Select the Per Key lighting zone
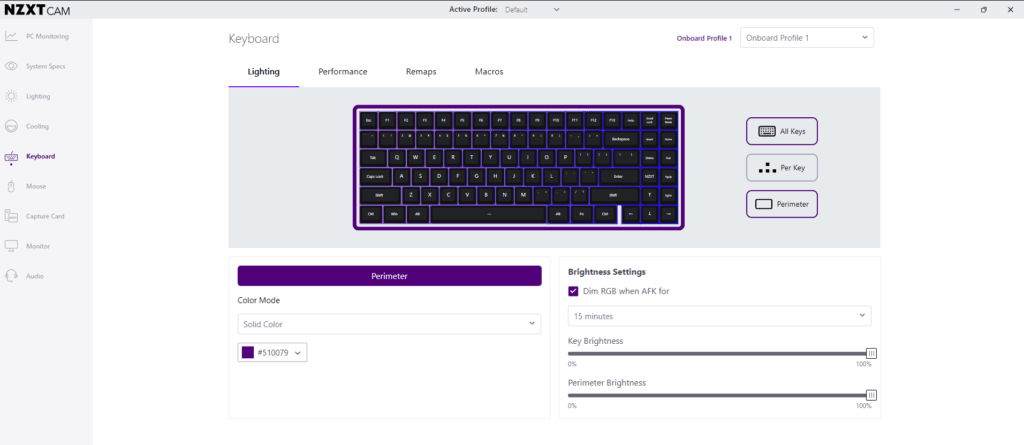Screen dimensions: 1024x445 782,168
